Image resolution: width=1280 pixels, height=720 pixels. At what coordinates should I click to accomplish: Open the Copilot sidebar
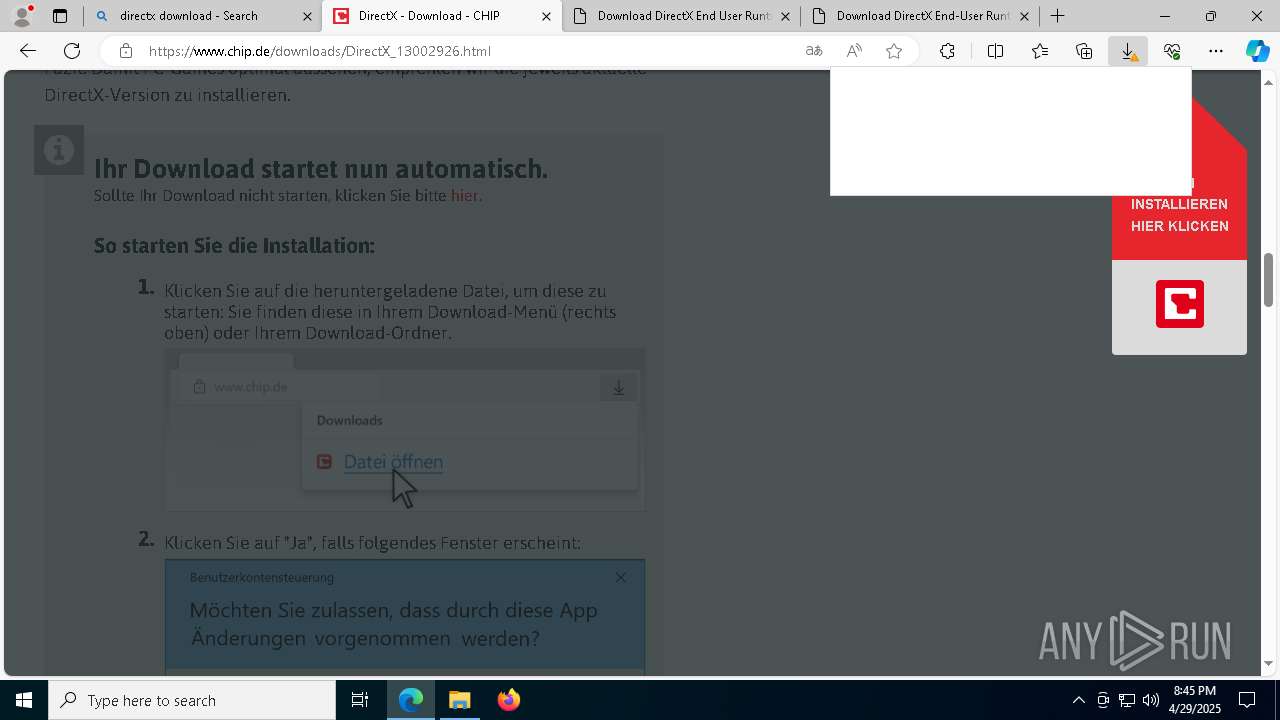click(1258, 51)
